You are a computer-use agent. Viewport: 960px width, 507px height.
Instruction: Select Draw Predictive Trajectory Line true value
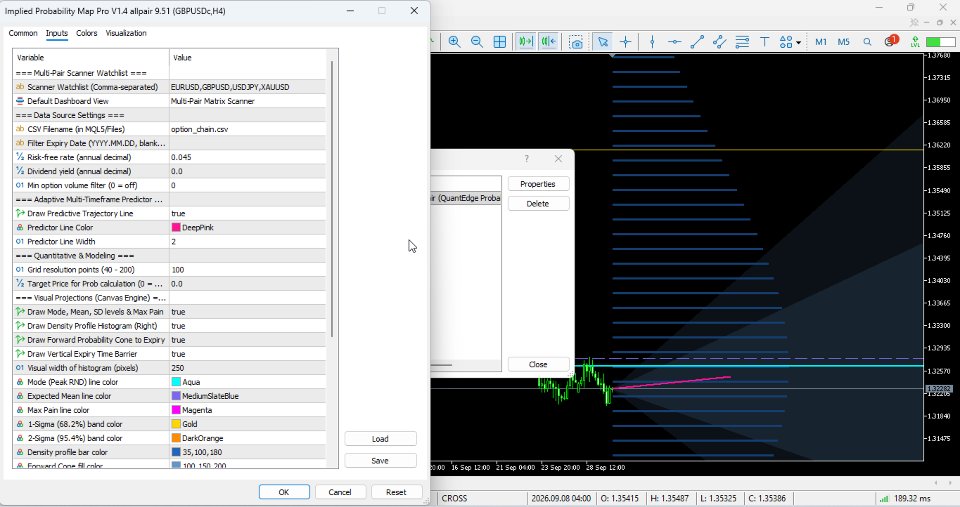pyautogui.click(x=247, y=213)
